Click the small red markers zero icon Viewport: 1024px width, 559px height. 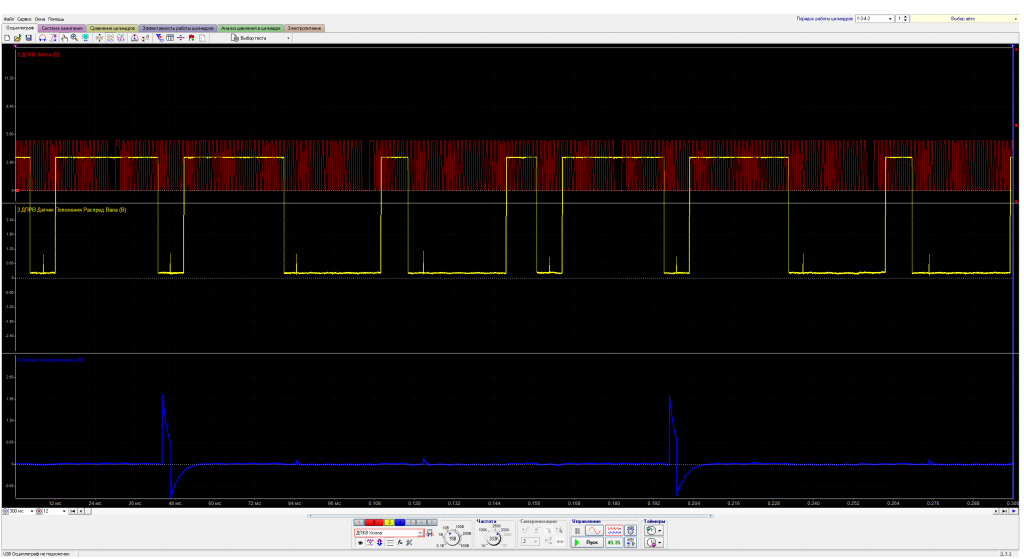pyautogui.click(x=146, y=38)
